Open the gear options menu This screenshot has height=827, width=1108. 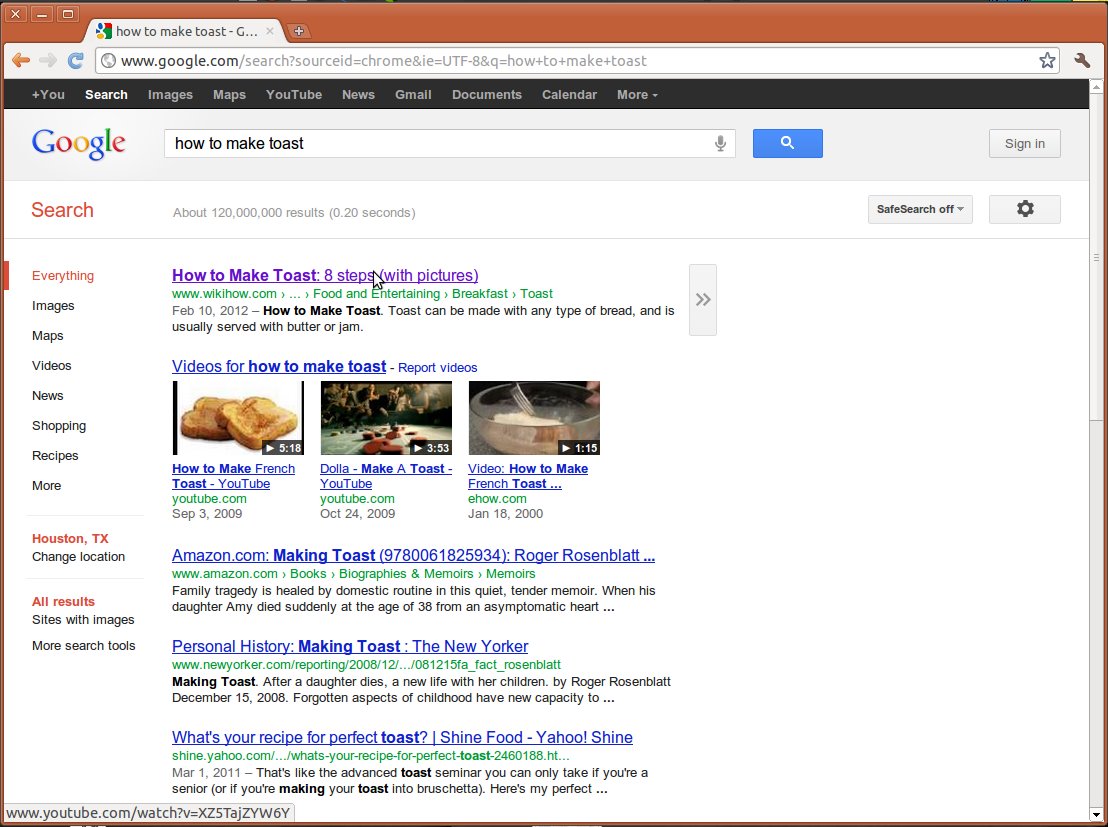pos(1025,209)
